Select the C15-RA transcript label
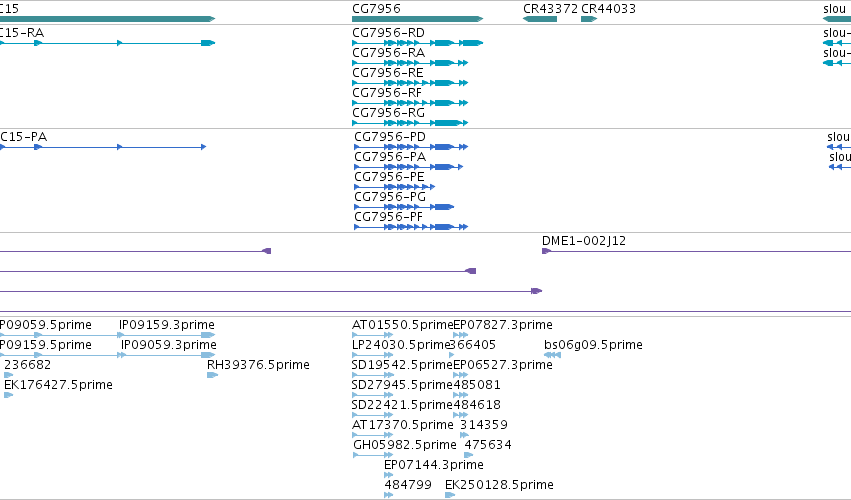Viewport: 851px width, 500px height. tap(22, 33)
